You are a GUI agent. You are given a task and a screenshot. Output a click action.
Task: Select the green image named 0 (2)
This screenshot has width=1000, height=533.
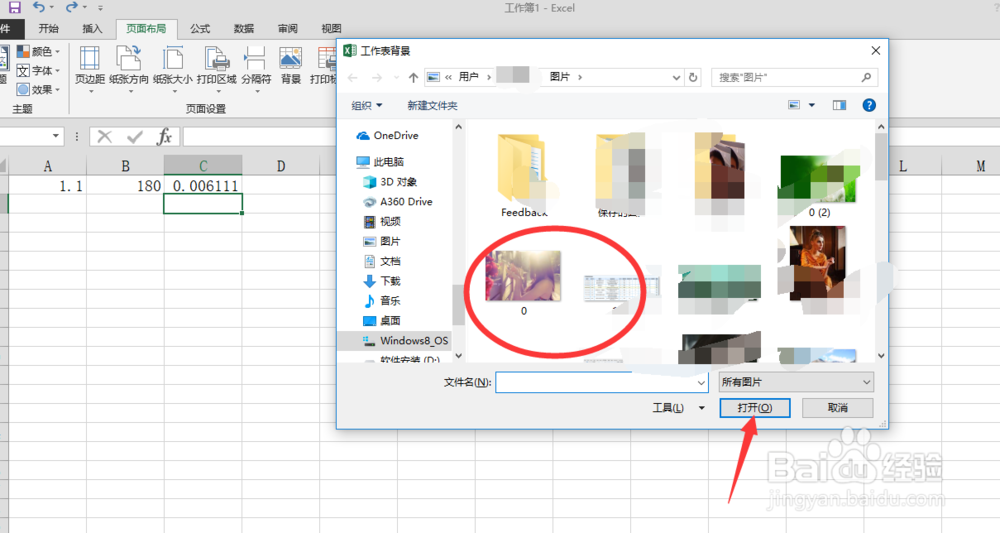pos(819,185)
